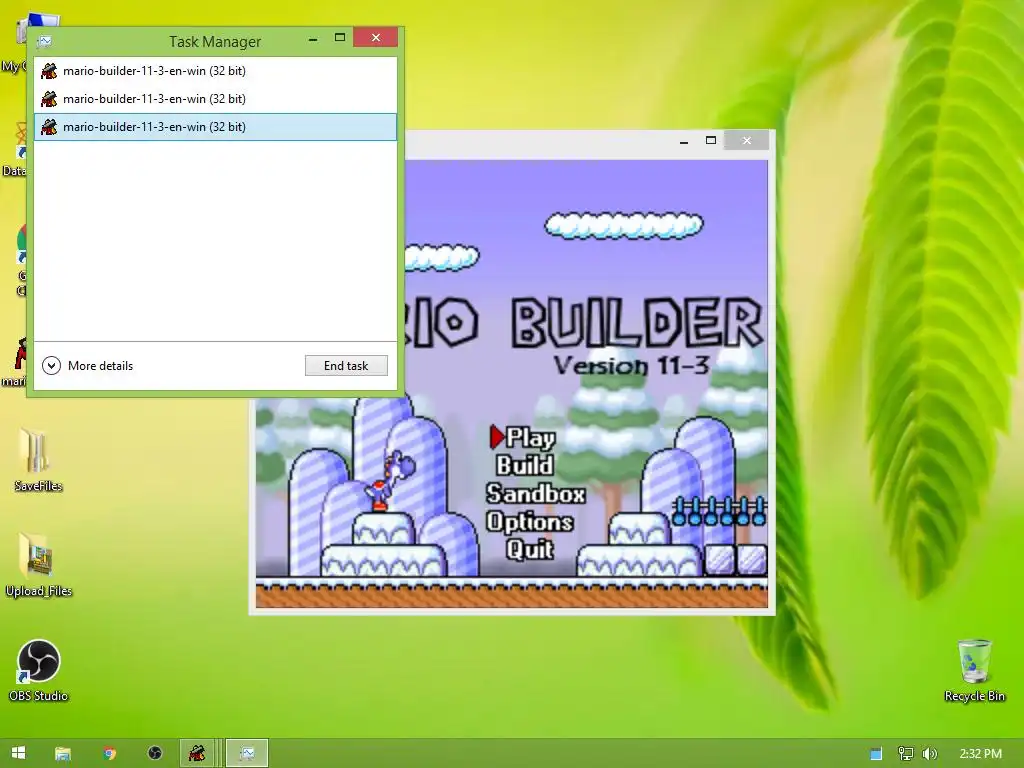Viewport: 1024px width, 768px height.
Task: Click the mario icon of the third process
Action: click(x=49, y=127)
